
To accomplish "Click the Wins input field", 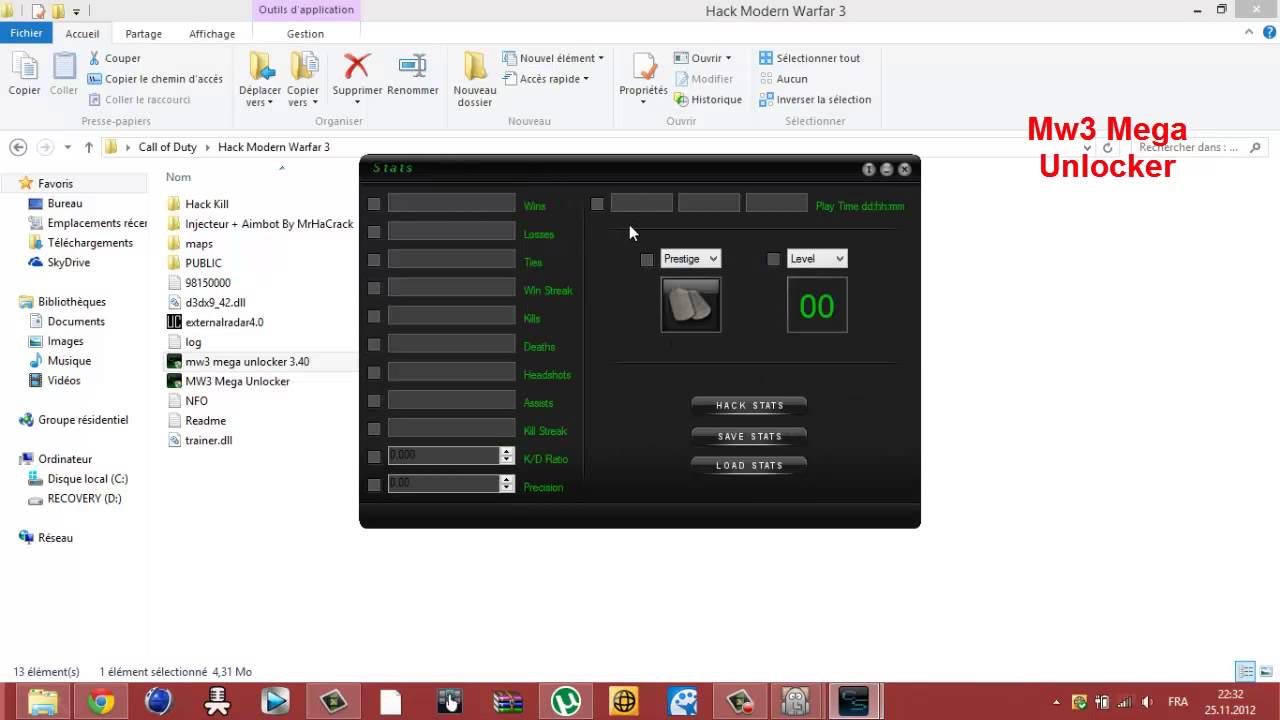I will pyautogui.click(x=451, y=203).
